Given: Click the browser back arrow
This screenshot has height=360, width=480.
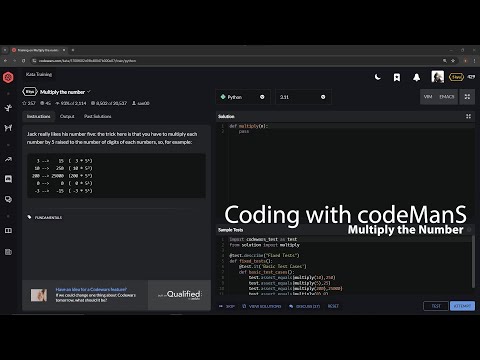Looking at the screenshot, I should click(x=5, y=61).
